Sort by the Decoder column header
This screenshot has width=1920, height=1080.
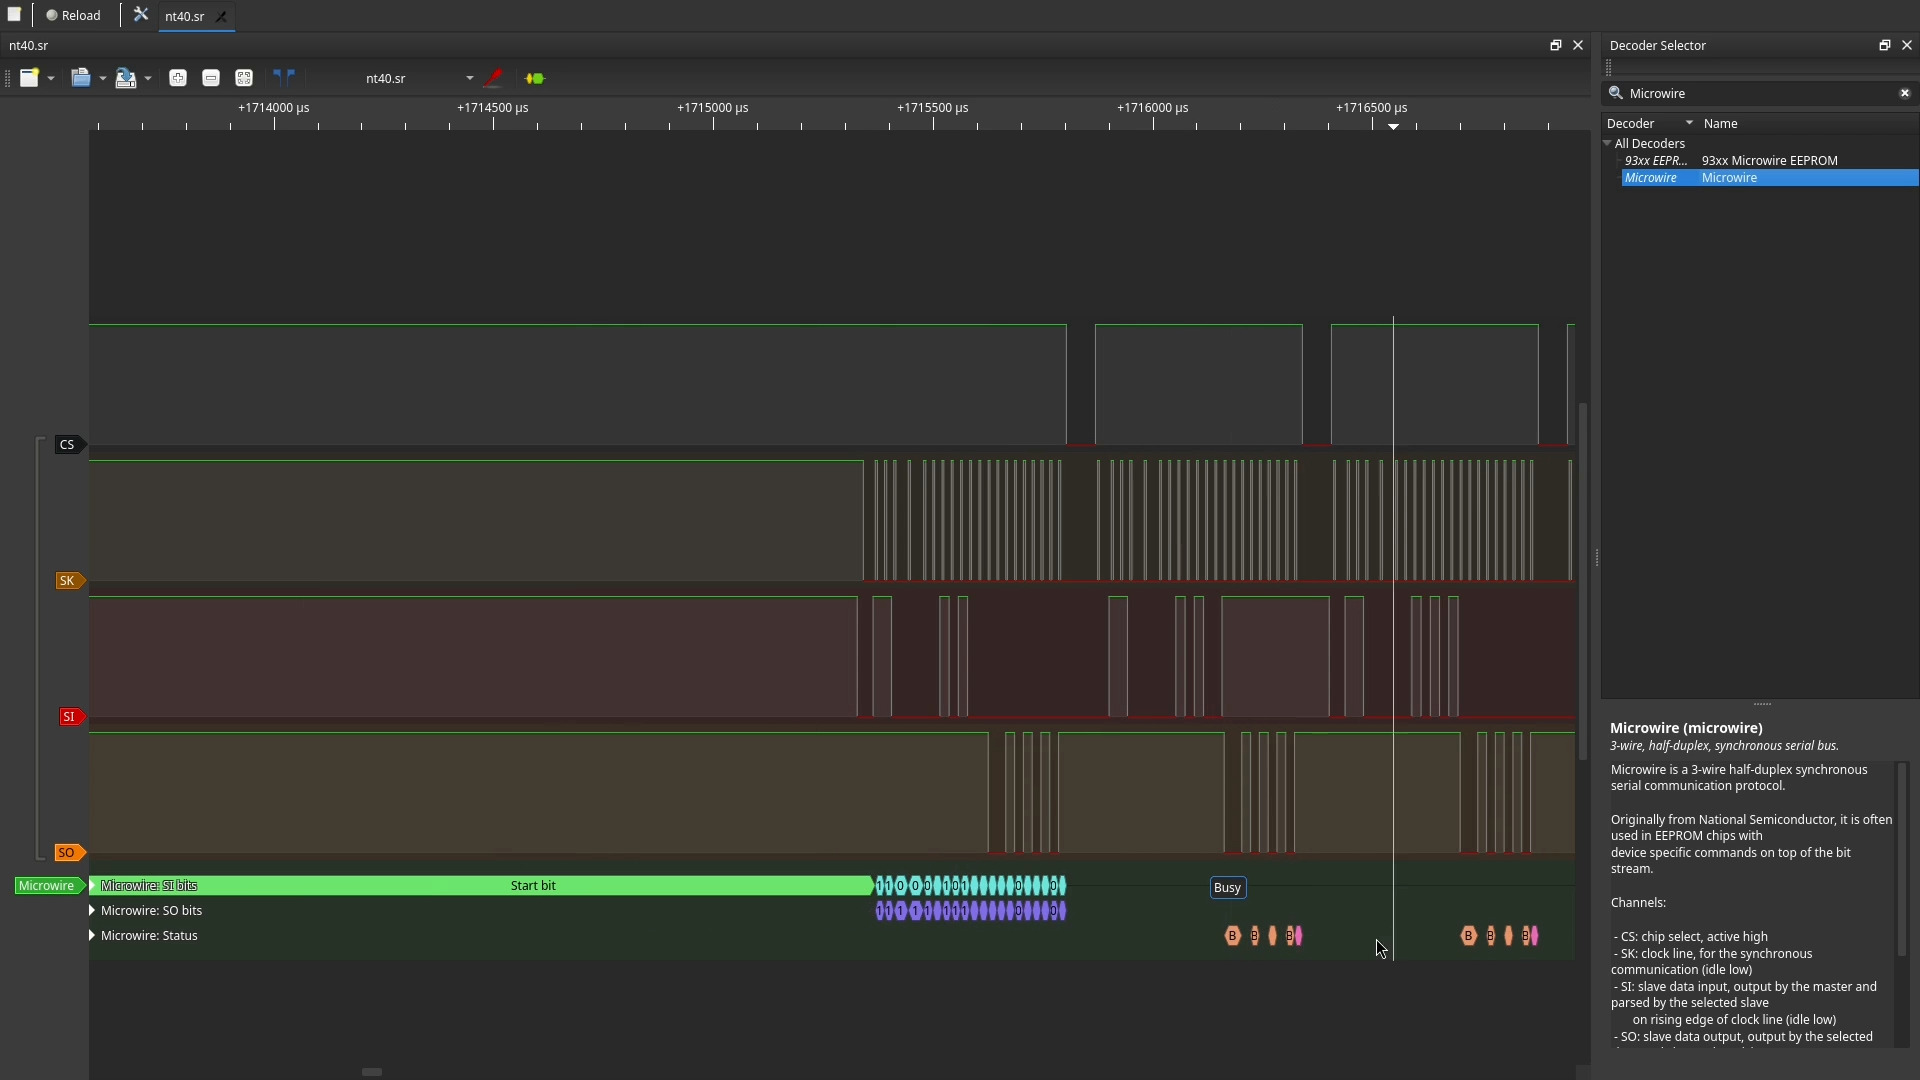(1631, 123)
